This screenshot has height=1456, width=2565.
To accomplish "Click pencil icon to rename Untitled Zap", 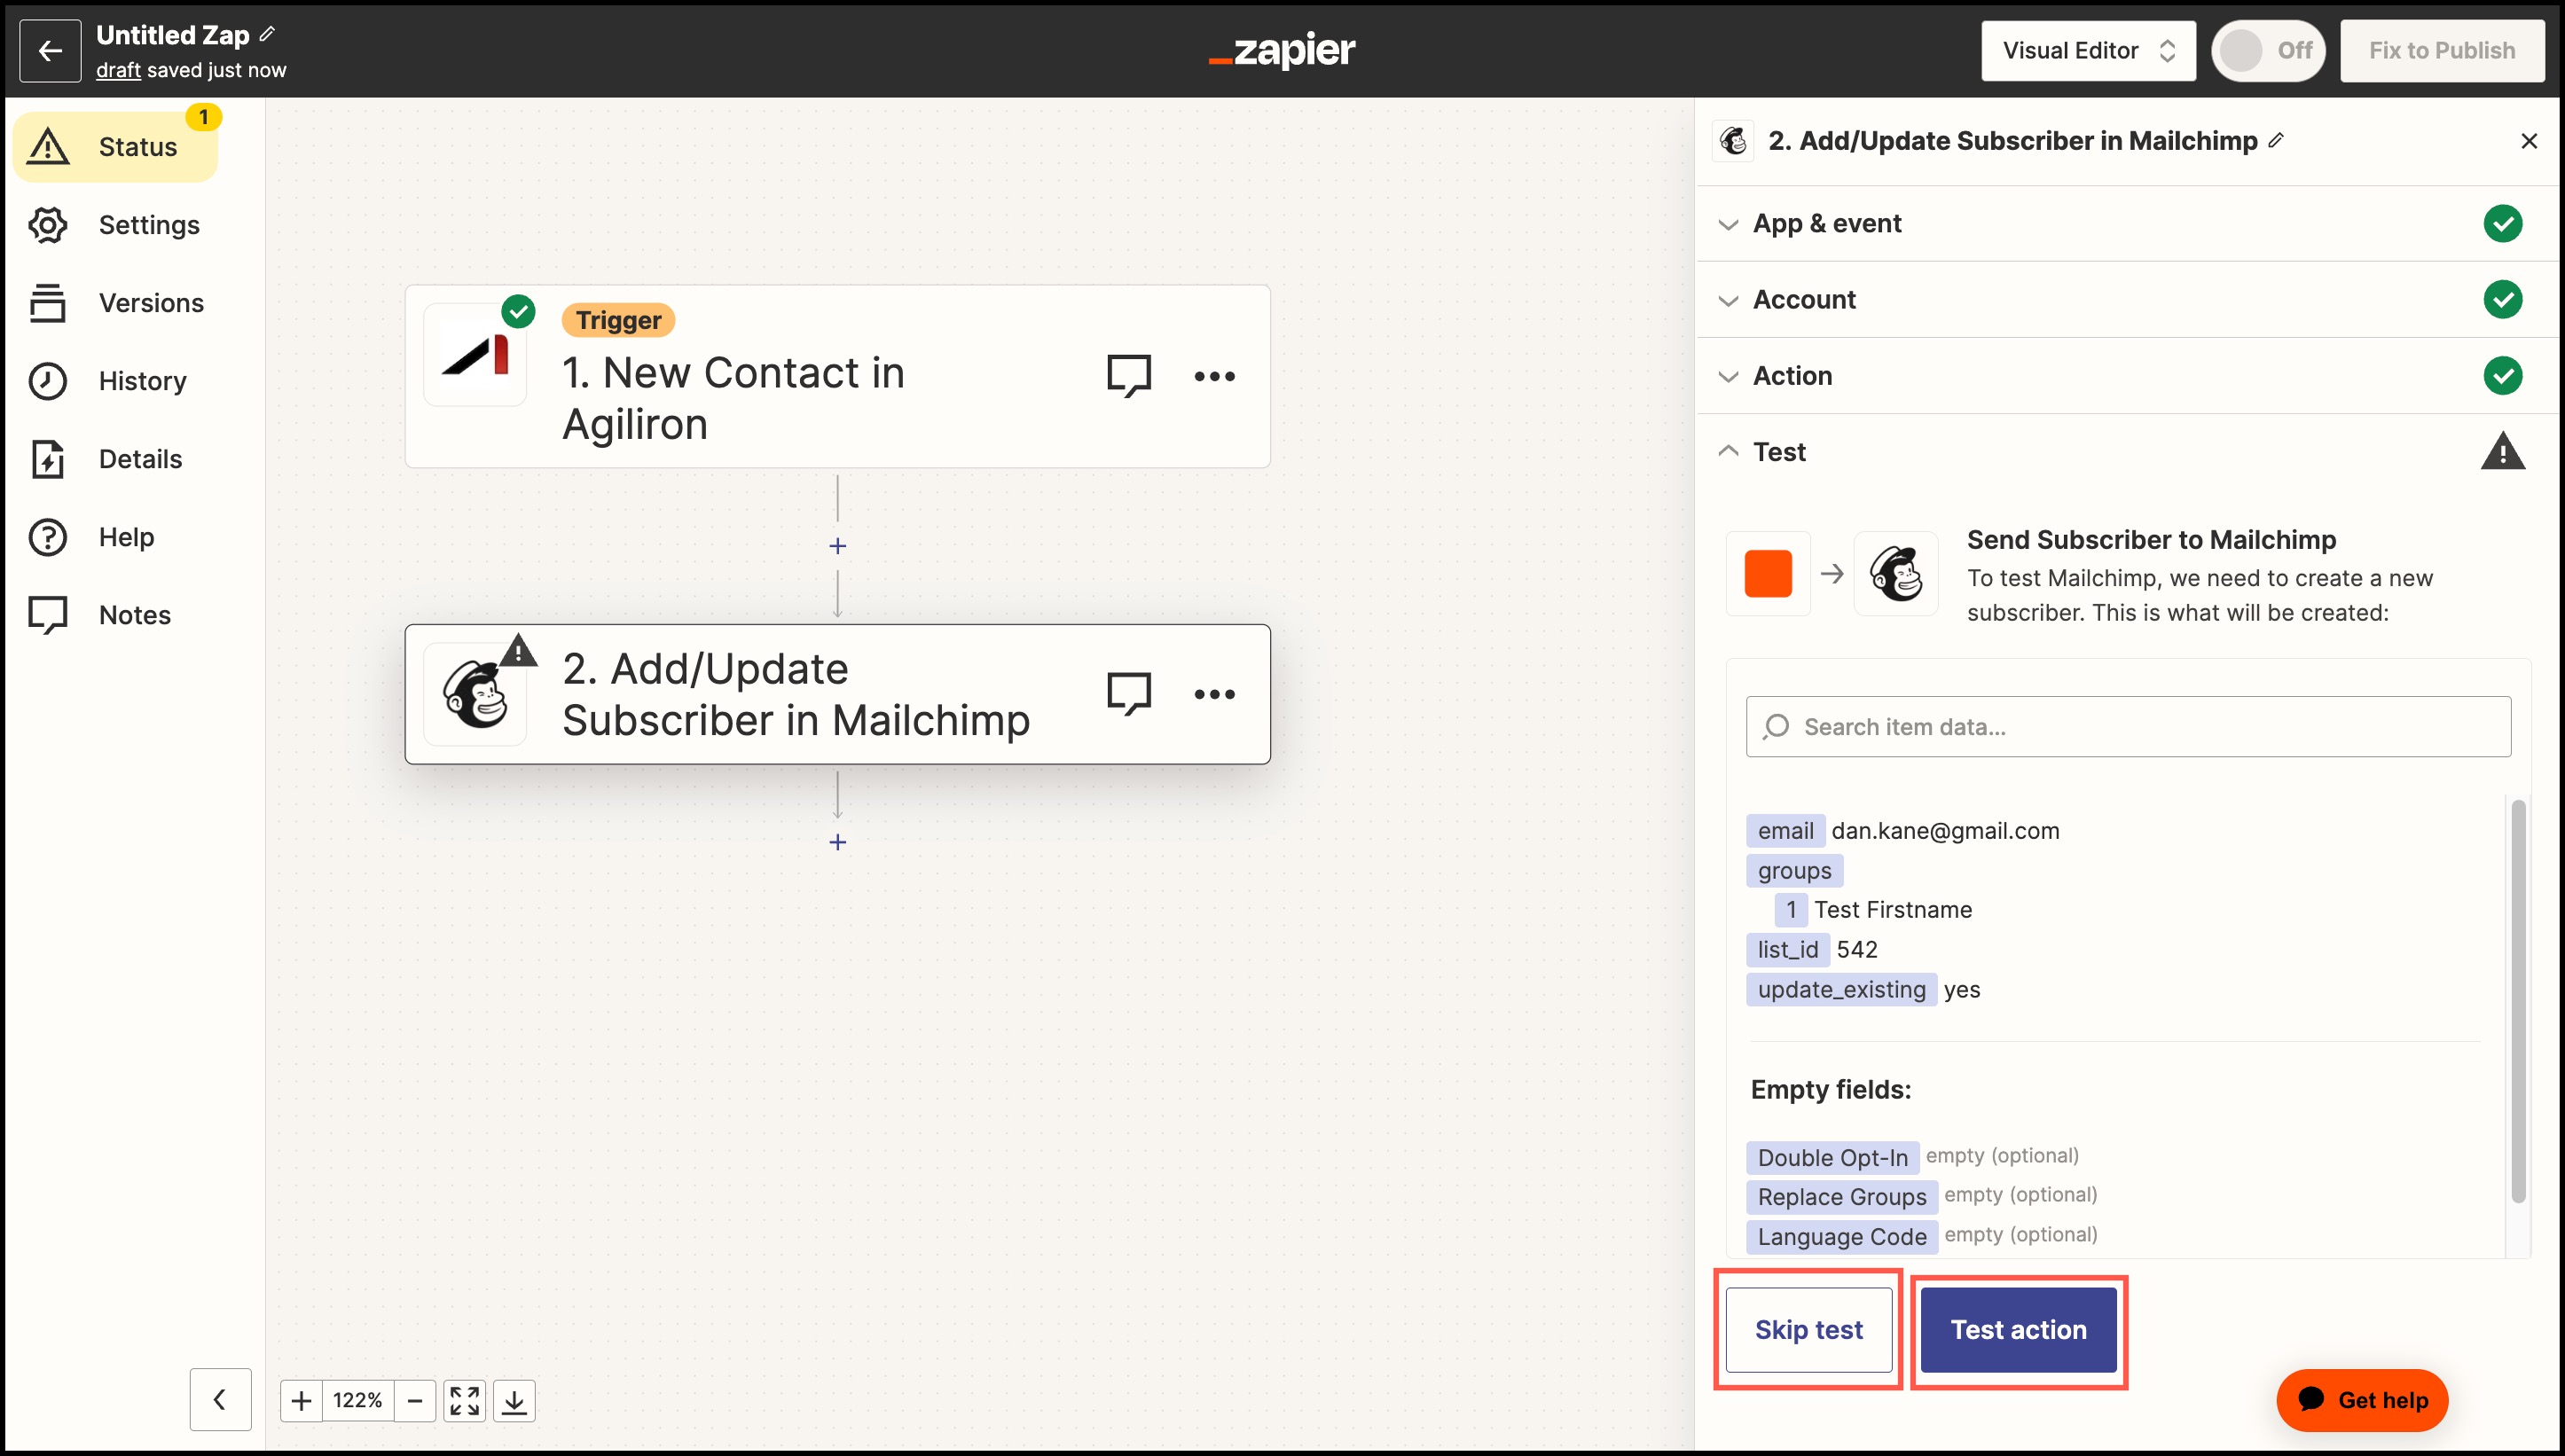I will 267,34.
